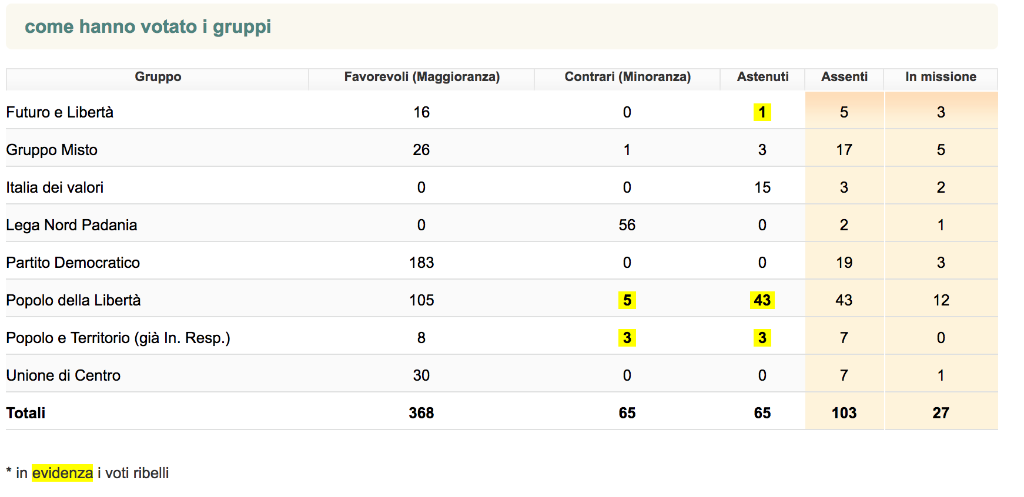The image size is (1024, 497).
Task: Click the Contrari (Minoranza) column header
Action: pyautogui.click(x=627, y=77)
